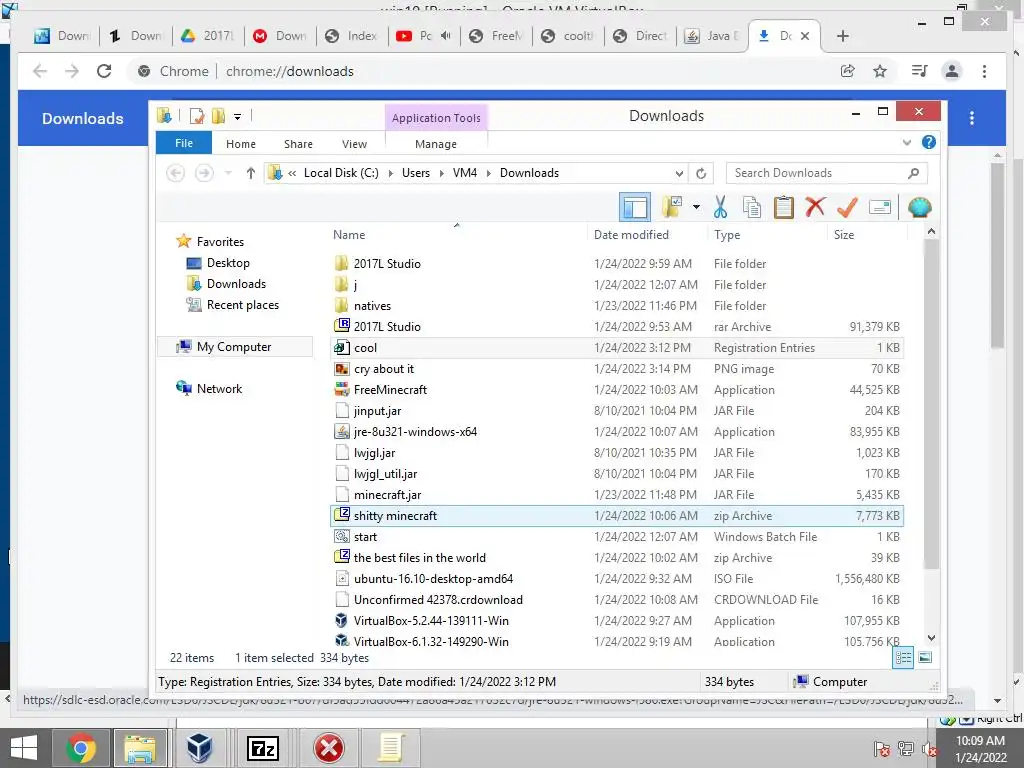Refresh the Downloads folder address bar
The height and width of the screenshot is (768, 1024).
pyautogui.click(x=701, y=173)
